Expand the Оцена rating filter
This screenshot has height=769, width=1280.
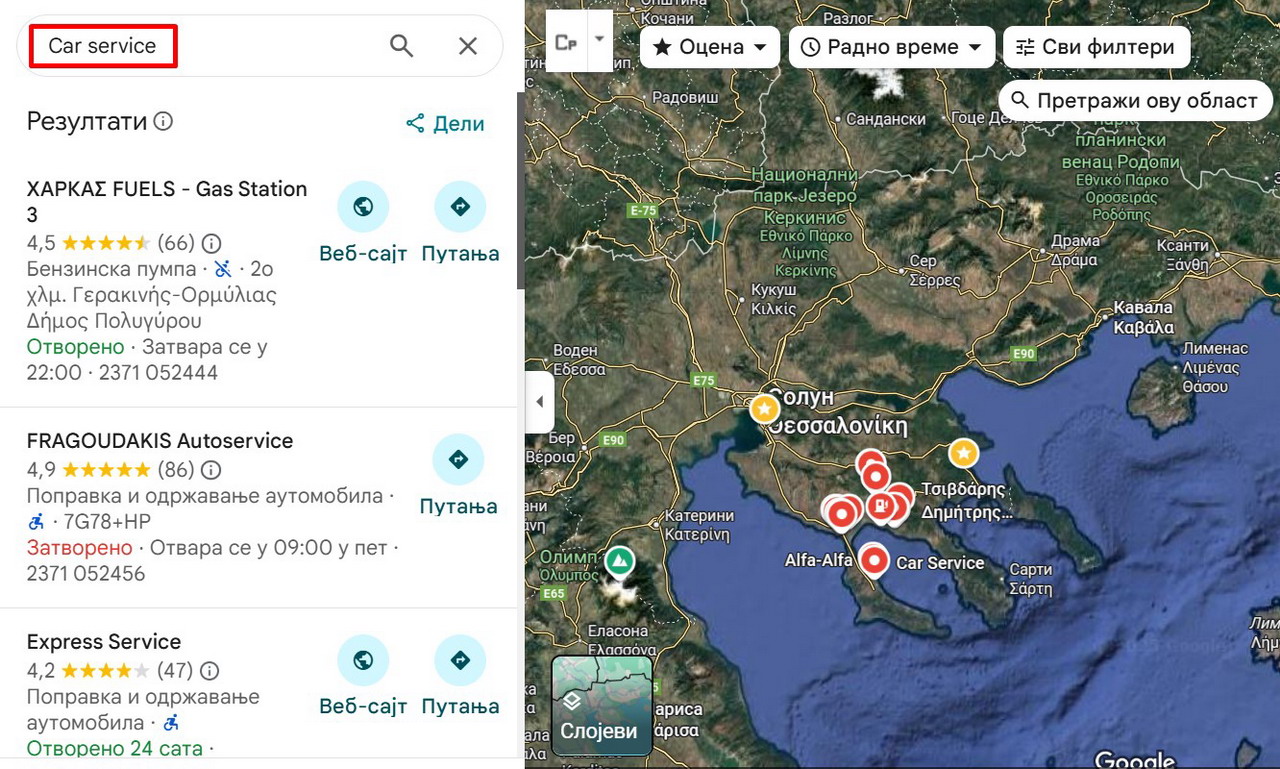[x=710, y=47]
